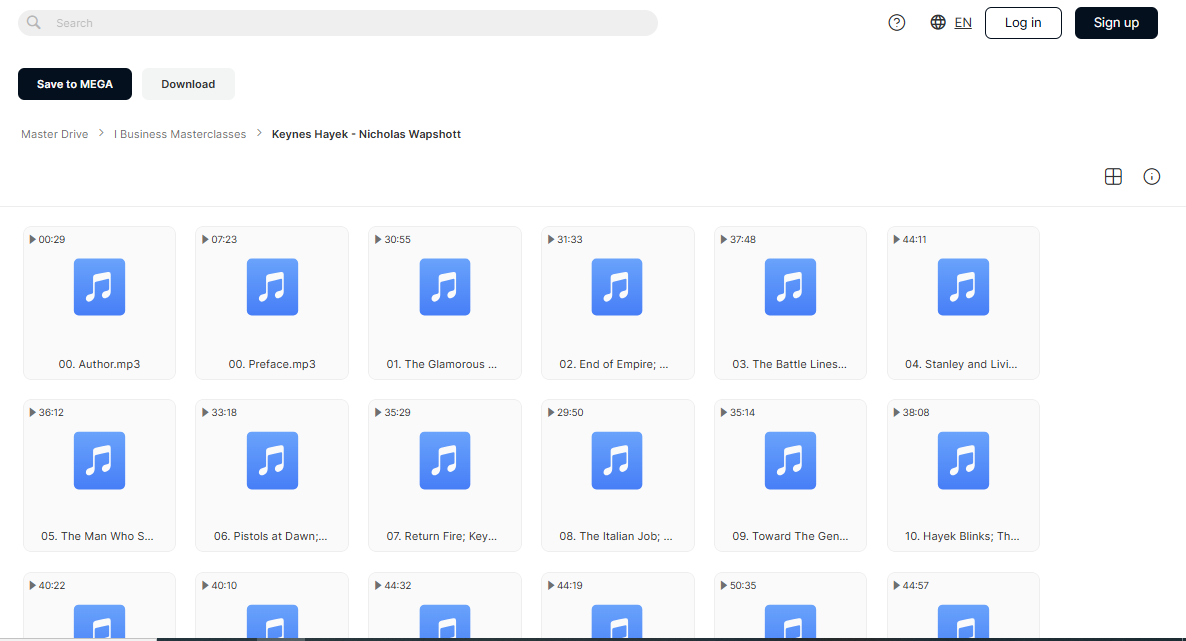Click music icon of 00. Author.mp3
The width and height of the screenshot is (1186, 641).
(x=99, y=287)
